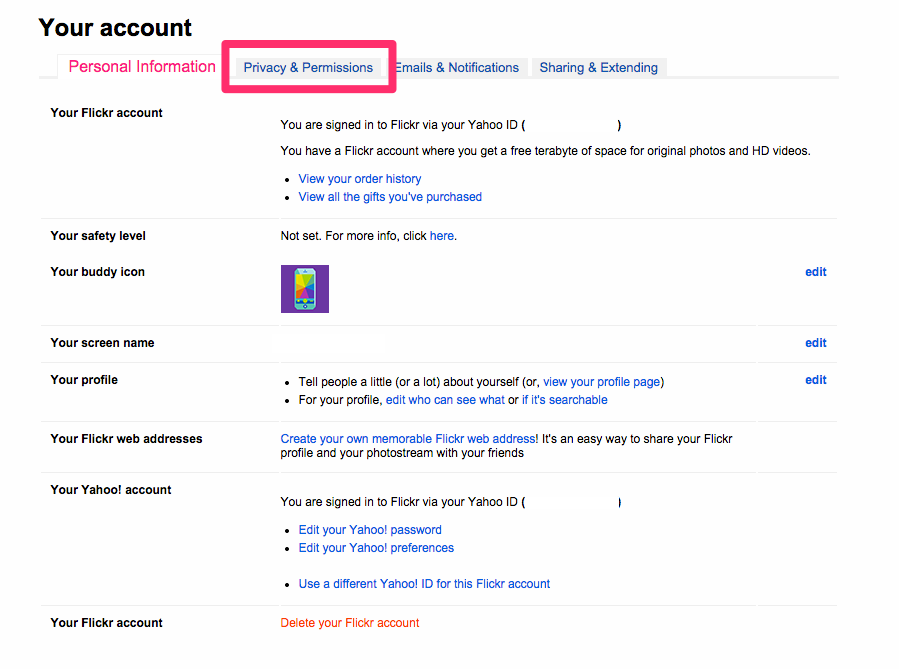Edit your screen name
The width and height of the screenshot is (899, 669).
(x=815, y=343)
